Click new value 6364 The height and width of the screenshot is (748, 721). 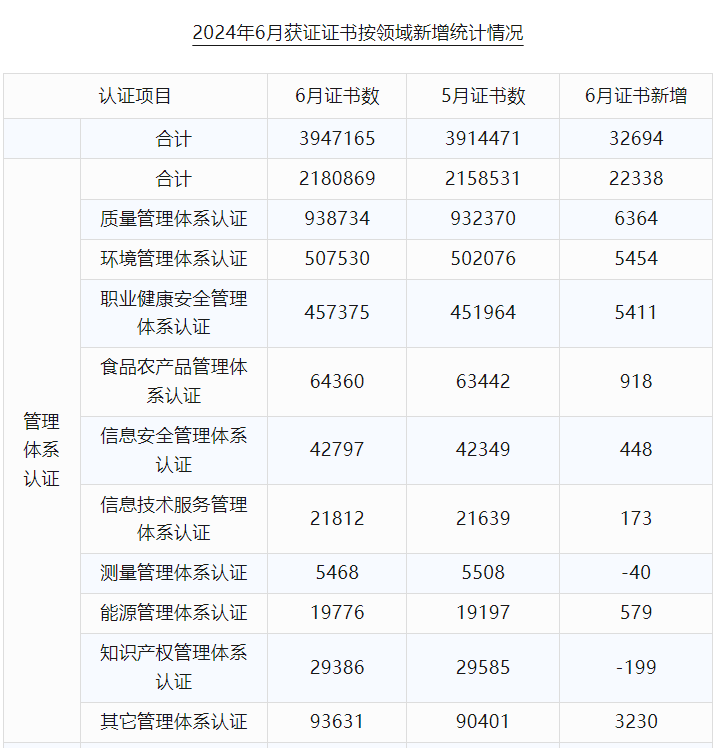[636, 218]
